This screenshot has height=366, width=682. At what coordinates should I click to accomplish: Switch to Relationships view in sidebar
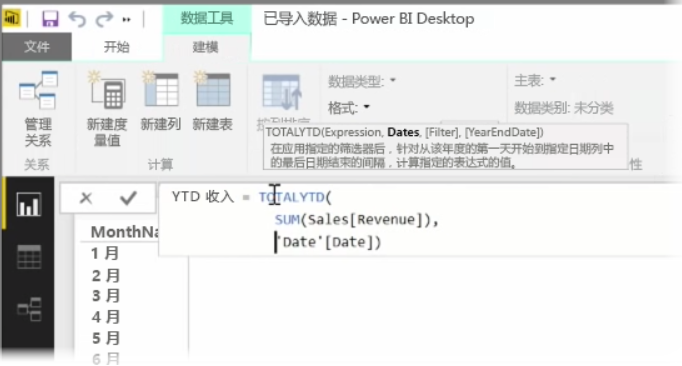click(29, 309)
